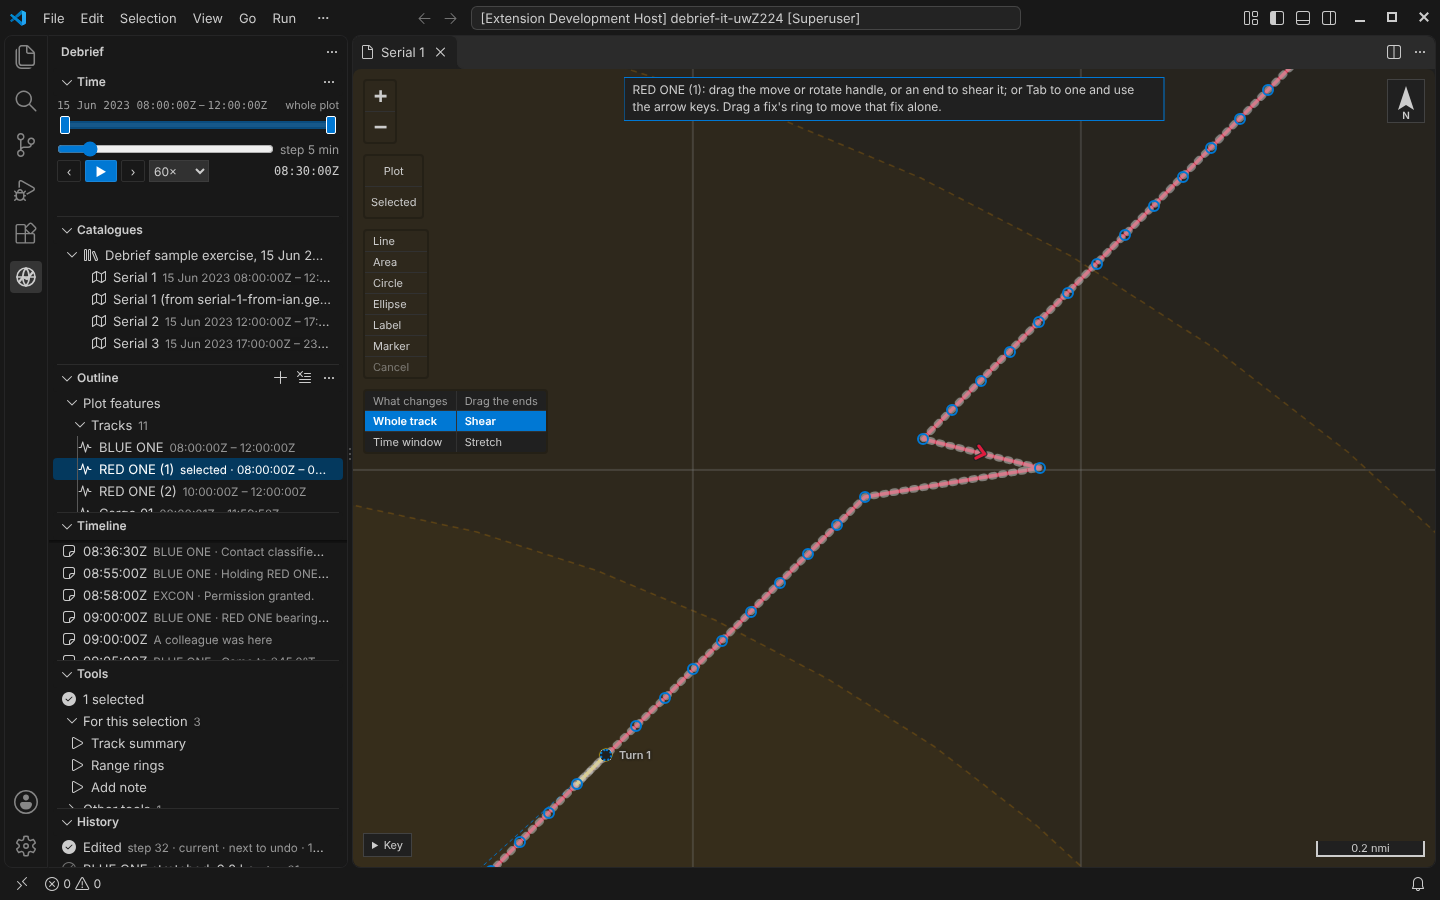The width and height of the screenshot is (1440, 900).
Task: Go back with the navigation arrow
Action: 424,18
